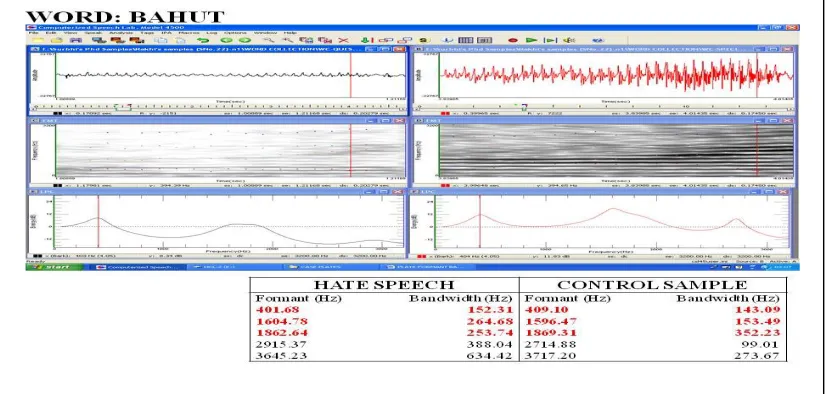Click the red cursor in left waveform

coord(350,75)
